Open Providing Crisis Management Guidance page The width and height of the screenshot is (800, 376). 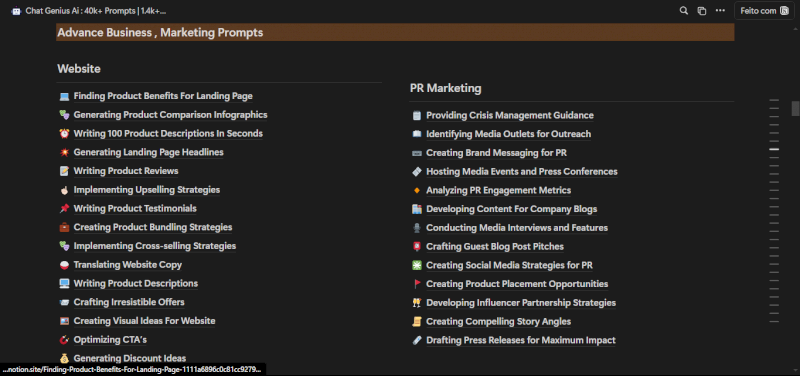510,115
